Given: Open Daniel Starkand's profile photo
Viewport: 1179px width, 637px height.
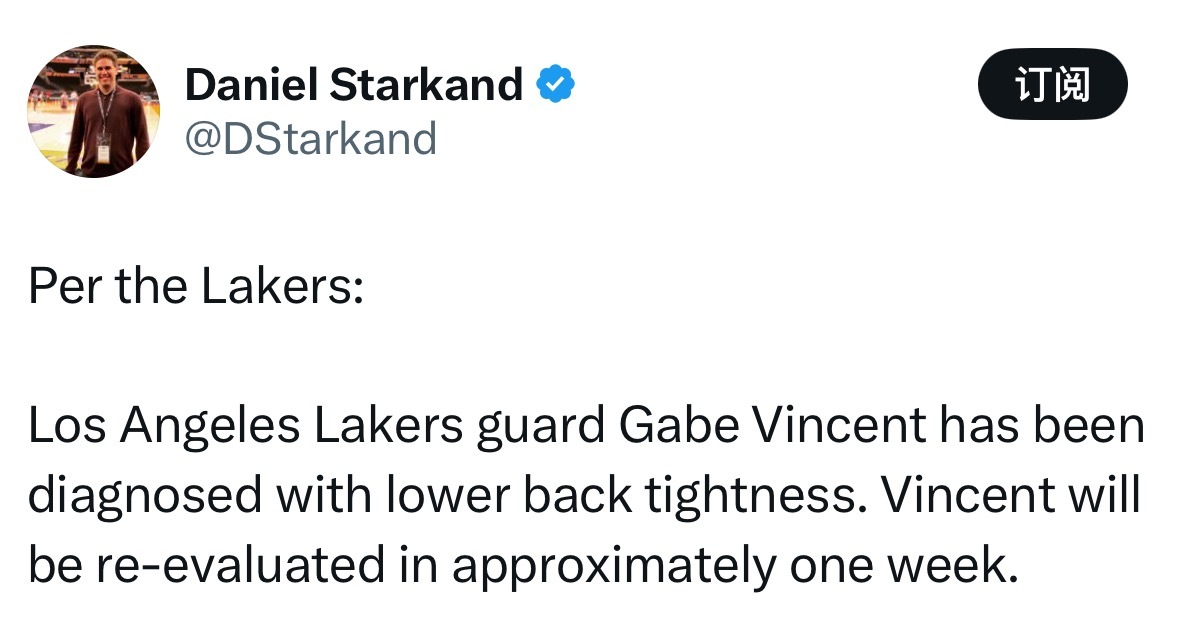Looking at the screenshot, I should pyautogui.click(x=93, y=112).
